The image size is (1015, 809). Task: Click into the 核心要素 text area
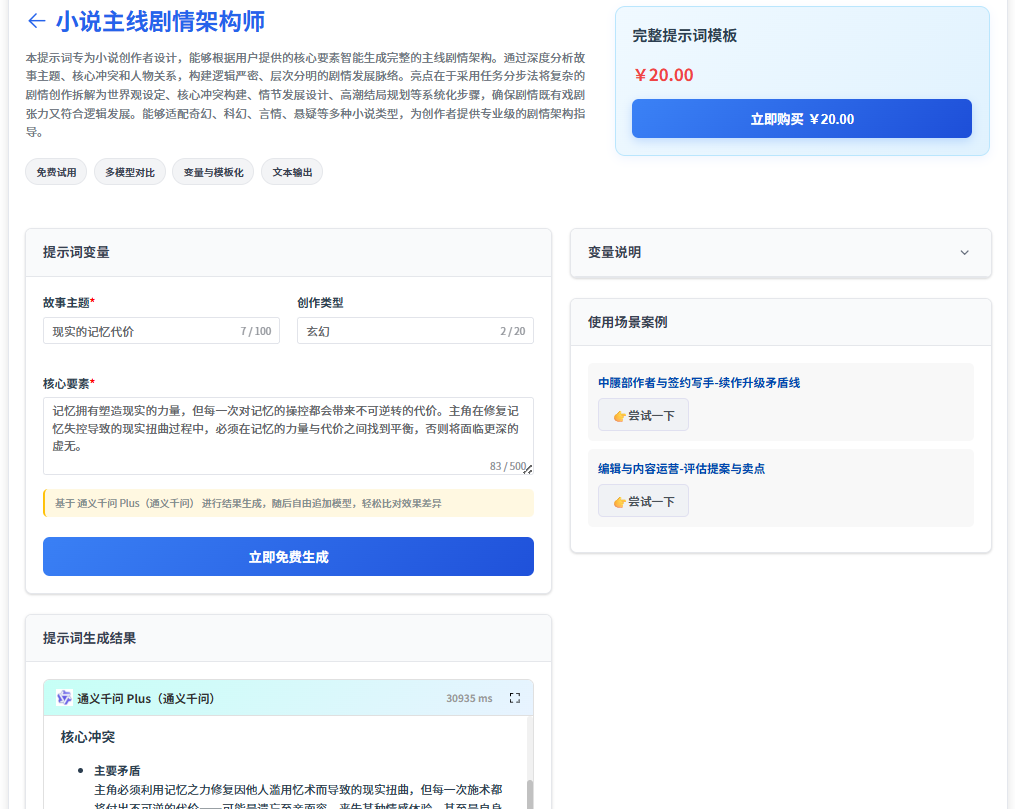[287, 430]
